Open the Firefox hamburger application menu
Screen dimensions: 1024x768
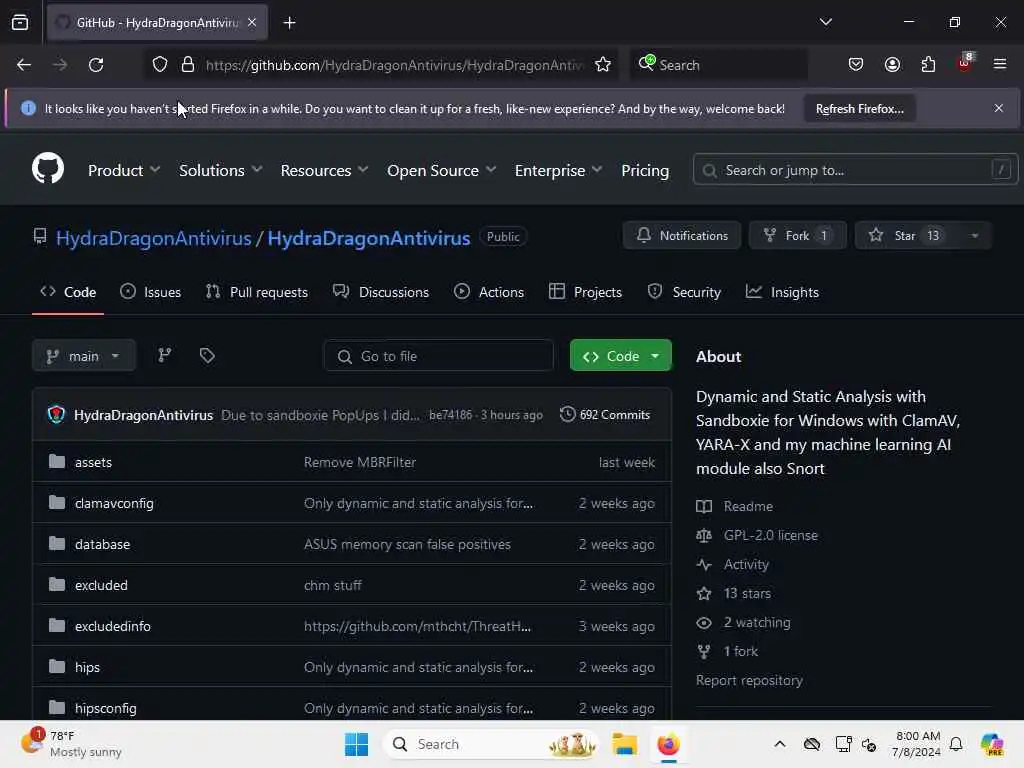coord(1000,64)
